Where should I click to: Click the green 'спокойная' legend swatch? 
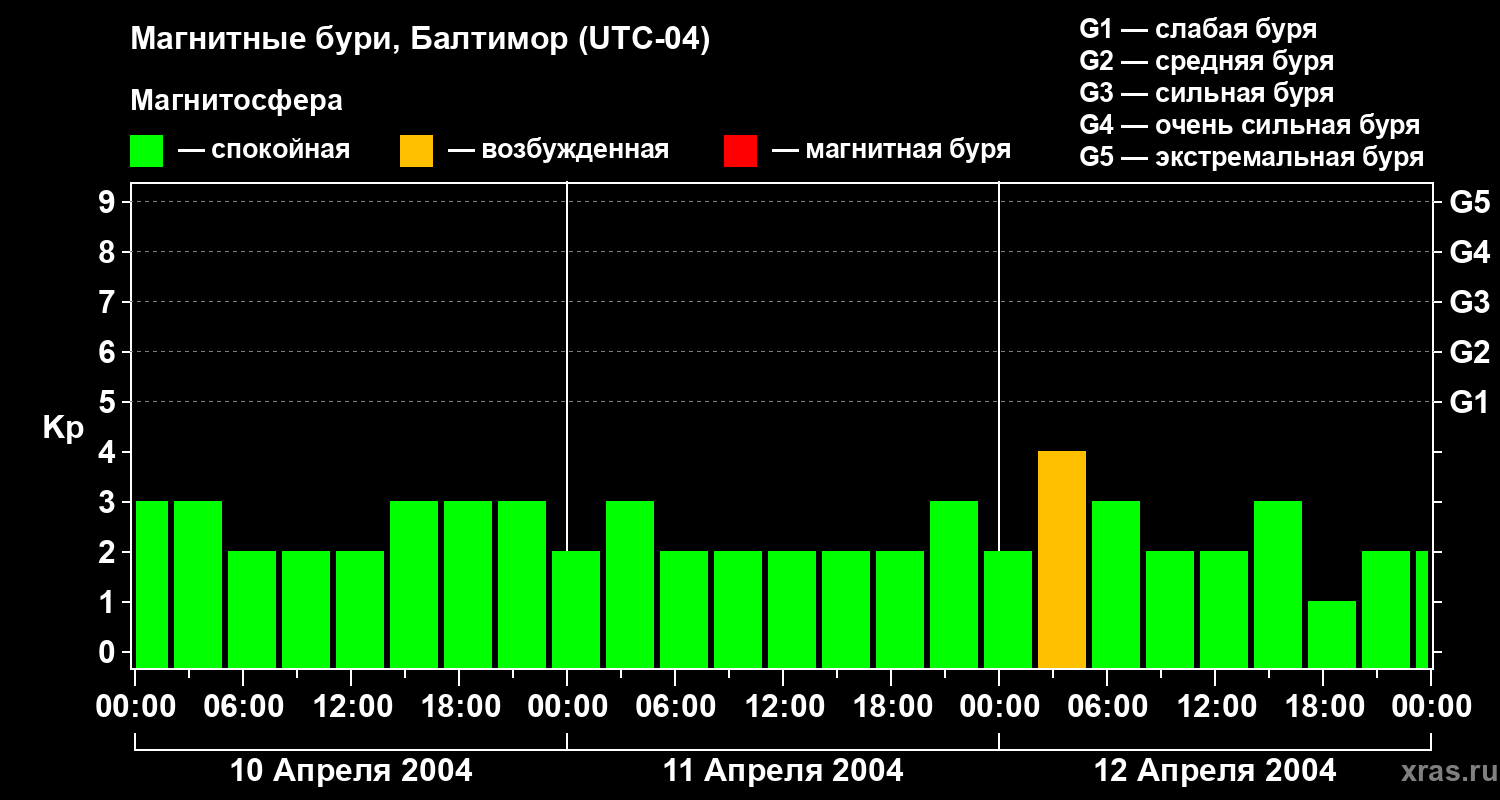tap(147, 151)
